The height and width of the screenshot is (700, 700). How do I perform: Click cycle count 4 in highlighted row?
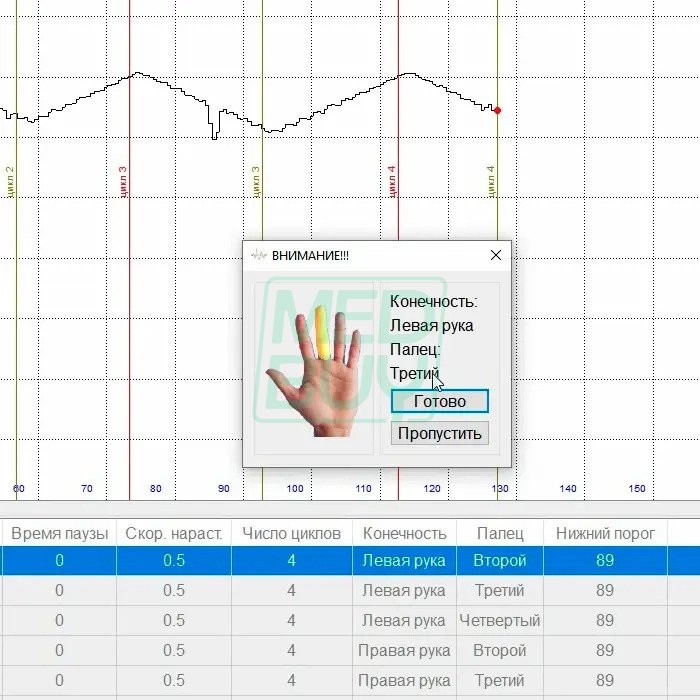pyautogui.click(x=292, y=560)
